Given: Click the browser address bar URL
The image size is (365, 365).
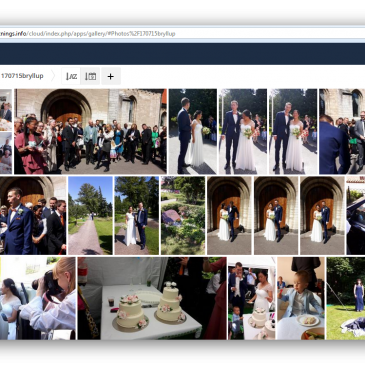Looking at the screenshot, I should click(x=88, y=34).
